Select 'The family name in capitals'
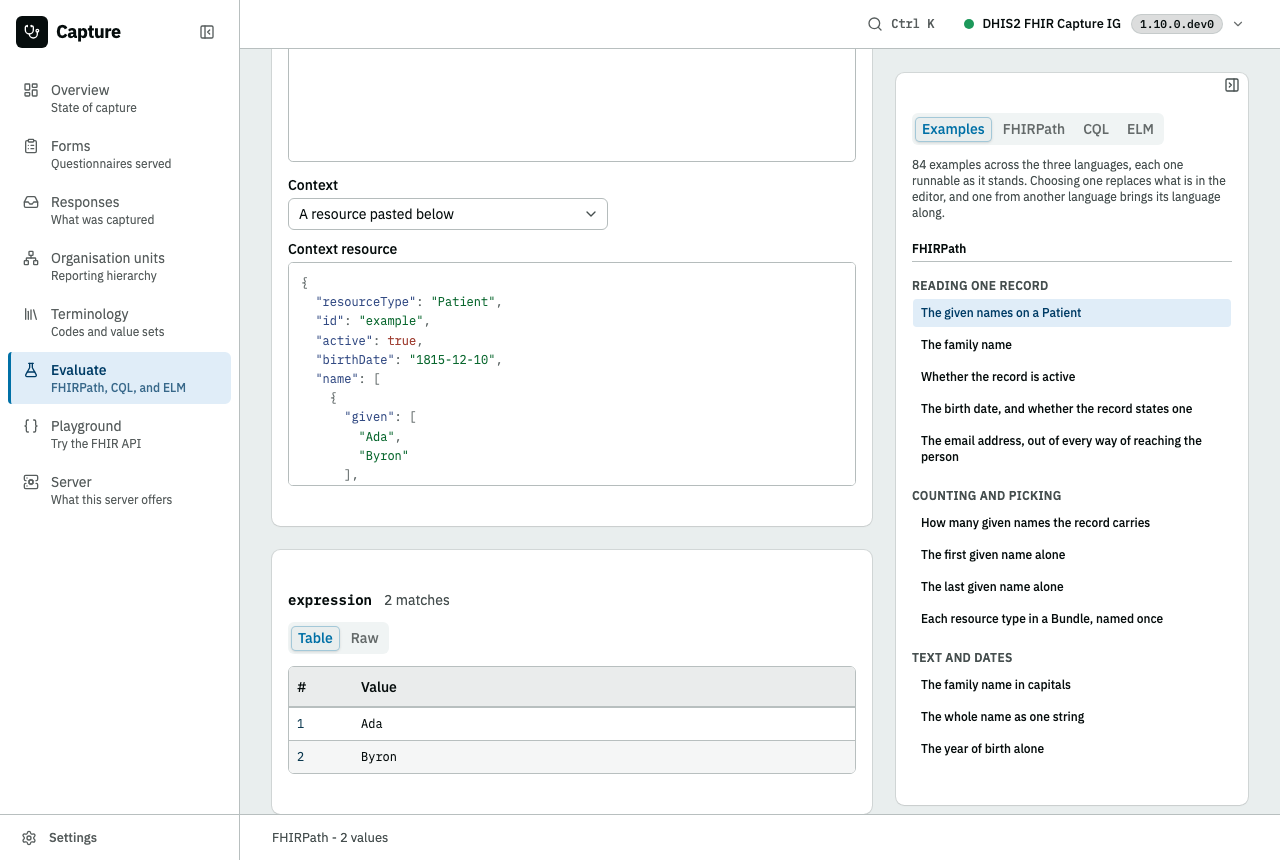Image resolution: width=1280 pixels, height=860 pixels. (x=1072, y=685)
